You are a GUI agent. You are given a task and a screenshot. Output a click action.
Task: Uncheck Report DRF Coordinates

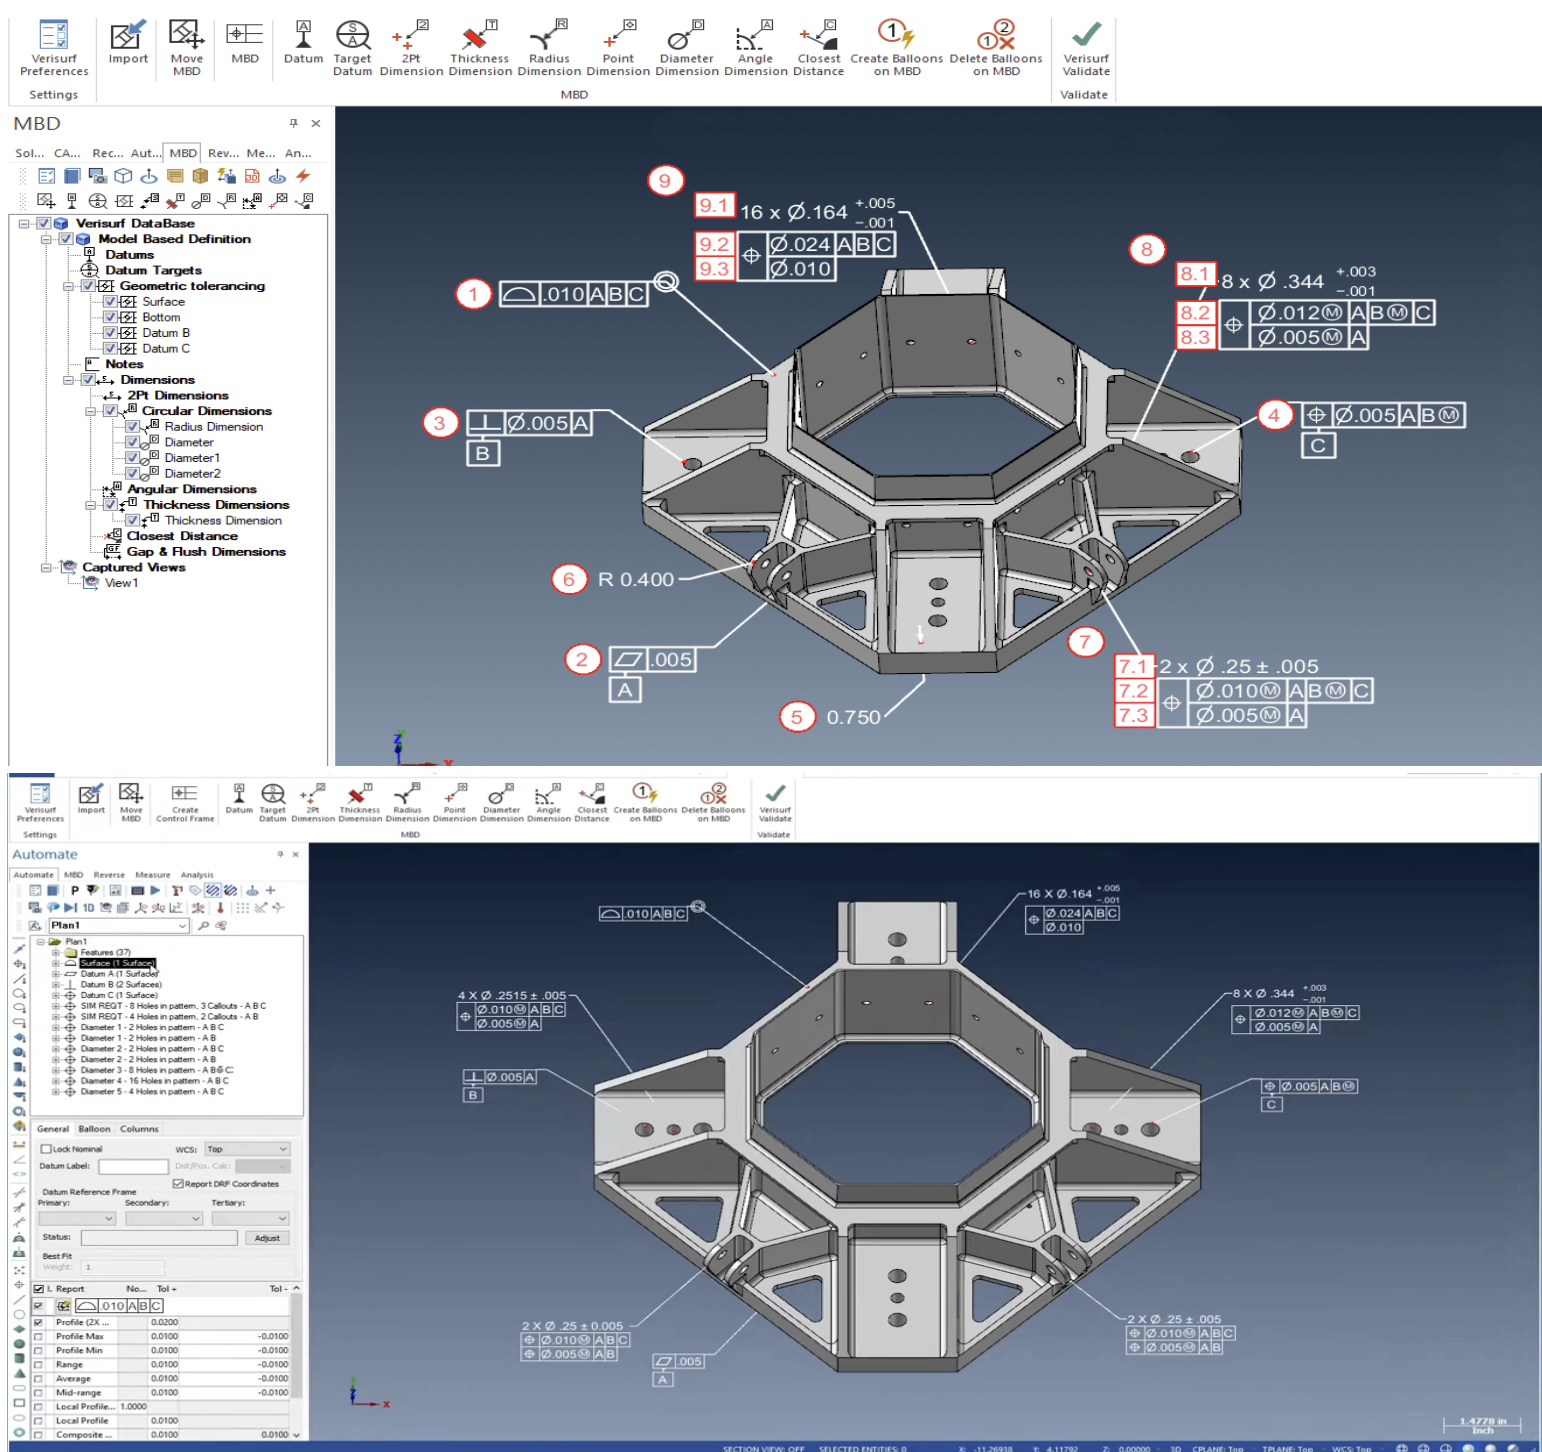tap(177, 1183)
